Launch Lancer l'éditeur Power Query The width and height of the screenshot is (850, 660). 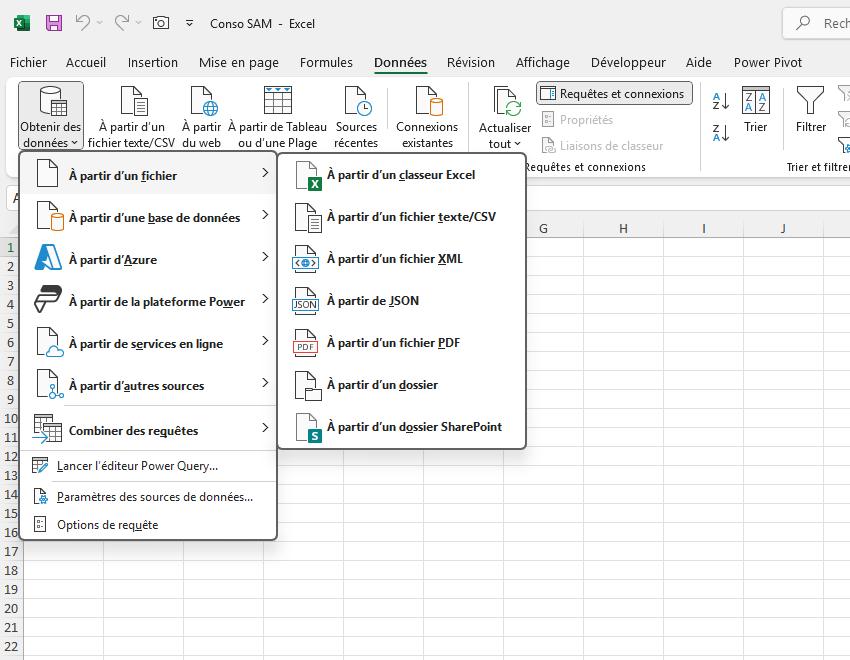[x=148, y=466]
